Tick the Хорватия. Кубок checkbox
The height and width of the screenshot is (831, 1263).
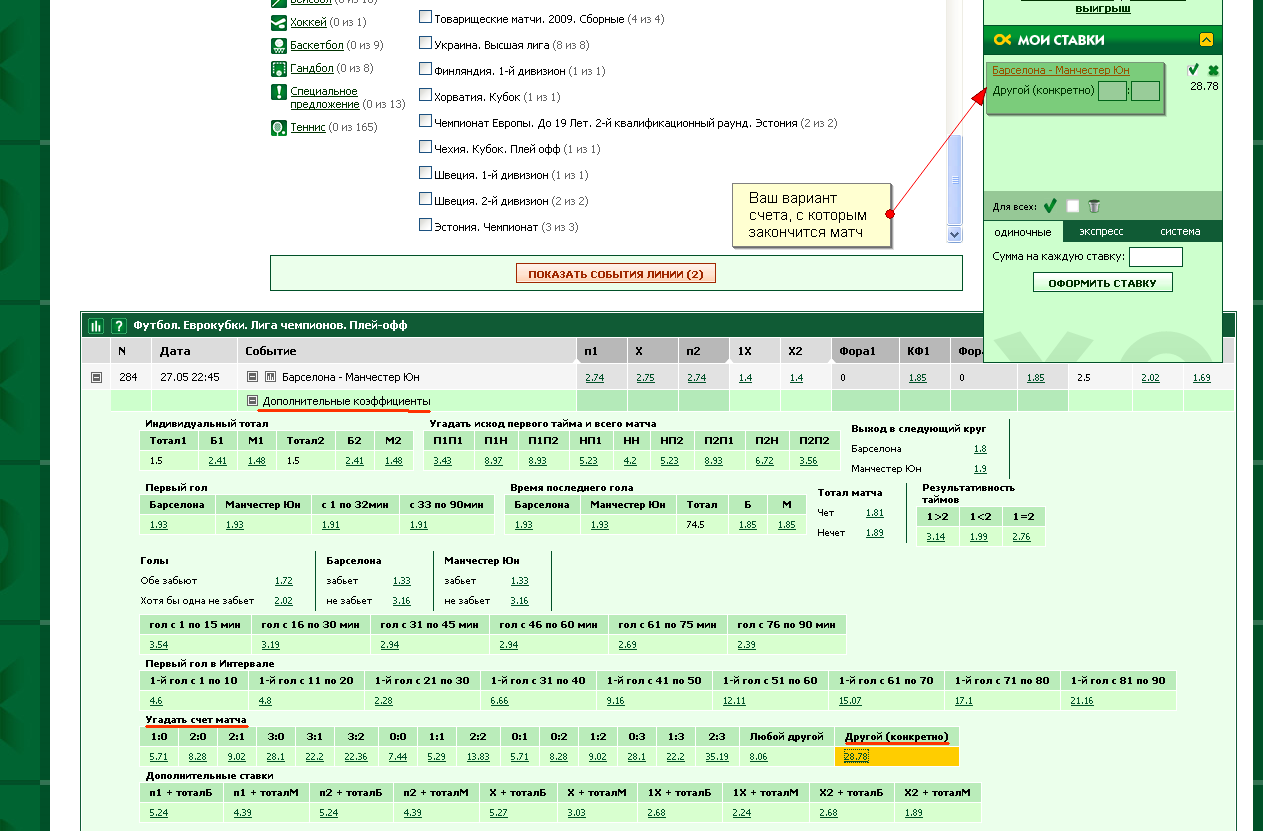pos(426,96)
